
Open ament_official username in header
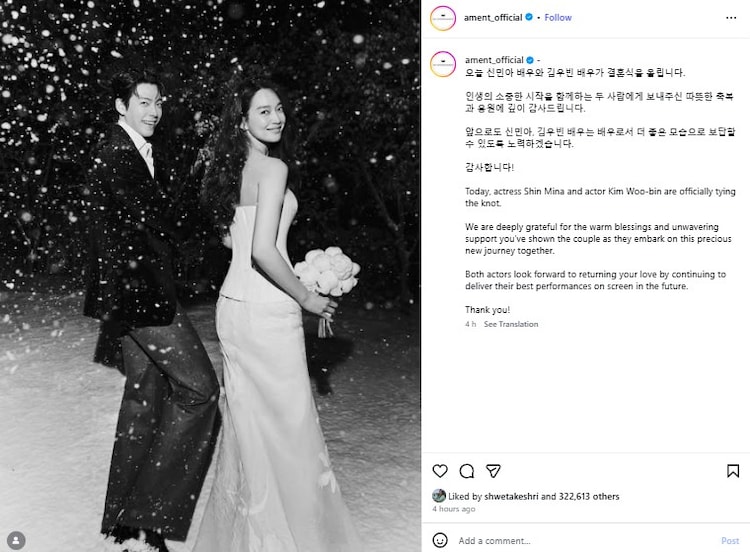[x=493, y=18]
